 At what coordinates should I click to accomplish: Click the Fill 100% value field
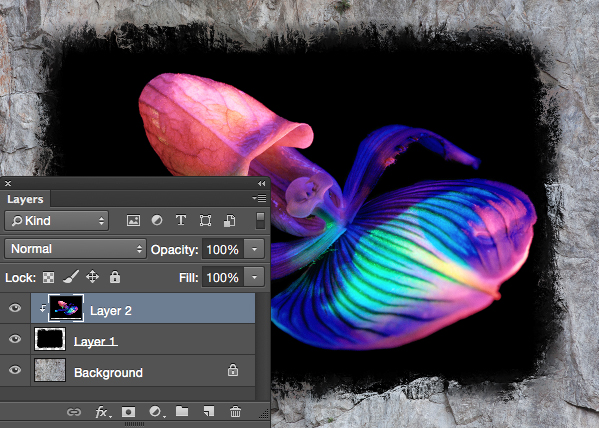click(x=223, y=277)
